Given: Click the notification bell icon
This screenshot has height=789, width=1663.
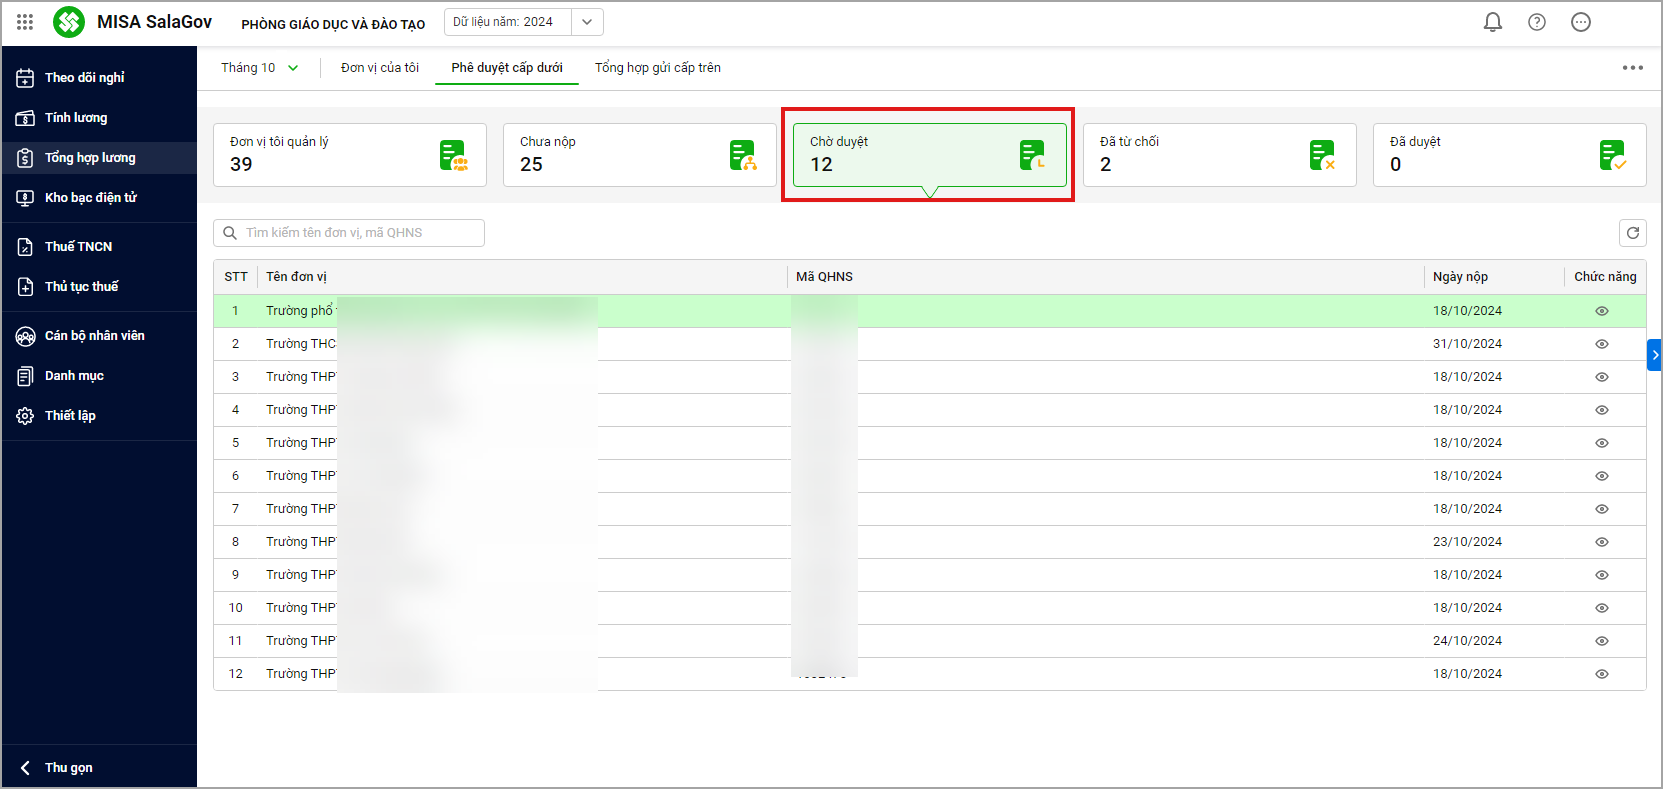Looking at the screenshot, I should point(1492,22).
